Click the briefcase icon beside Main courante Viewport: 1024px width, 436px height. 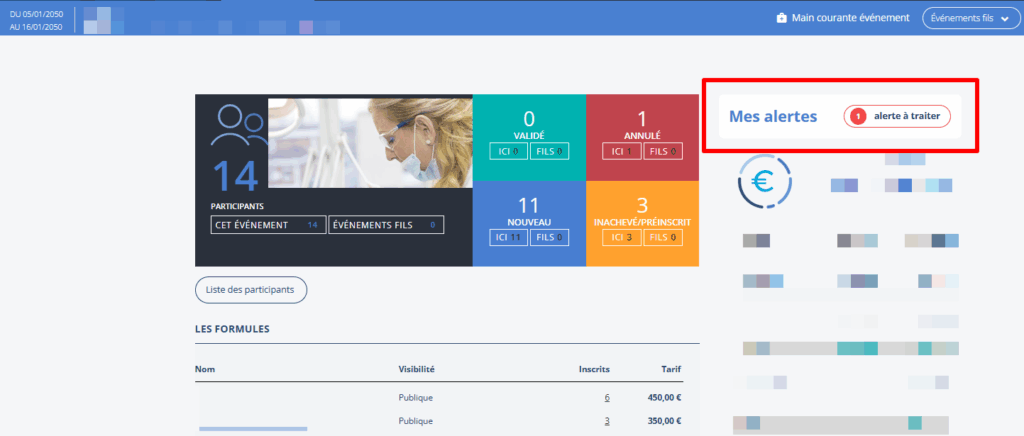coord(782,18)
